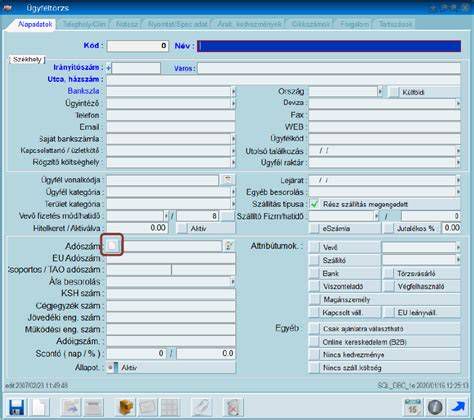Click the round info icon
This screenshot has height=420, width=474.
coord(435,407)
